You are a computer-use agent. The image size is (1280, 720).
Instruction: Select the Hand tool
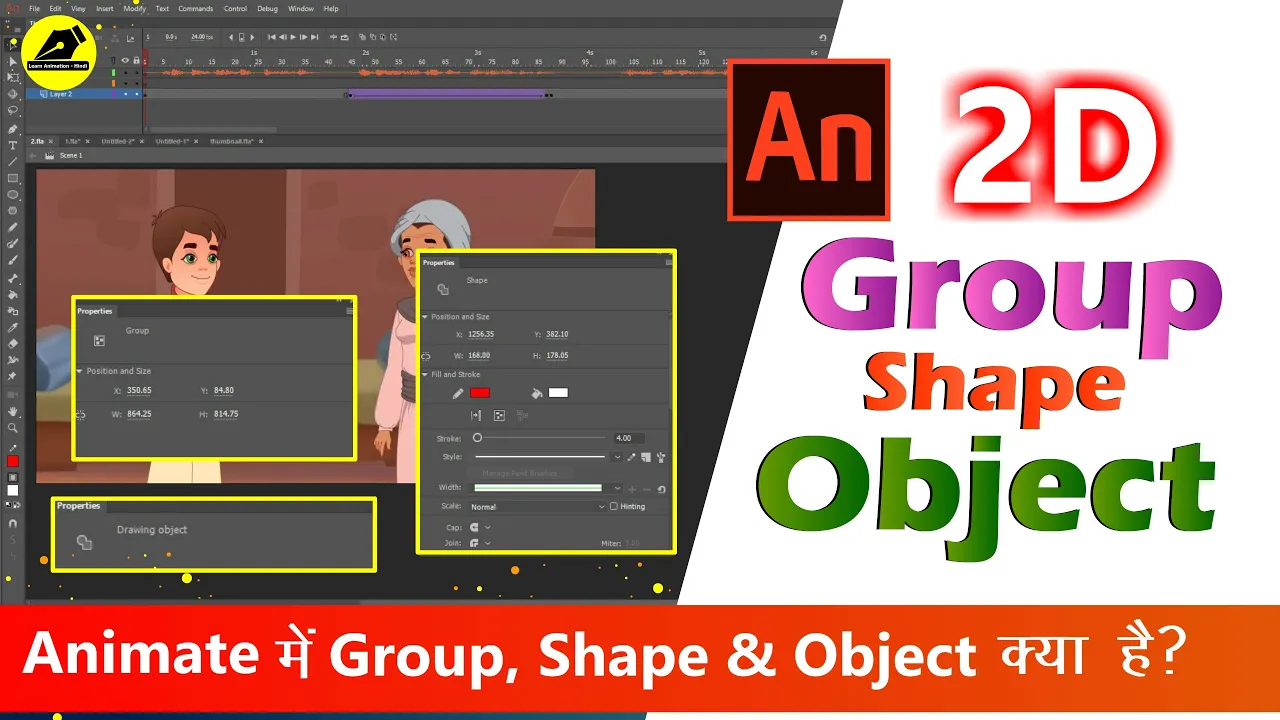[13, 411]
